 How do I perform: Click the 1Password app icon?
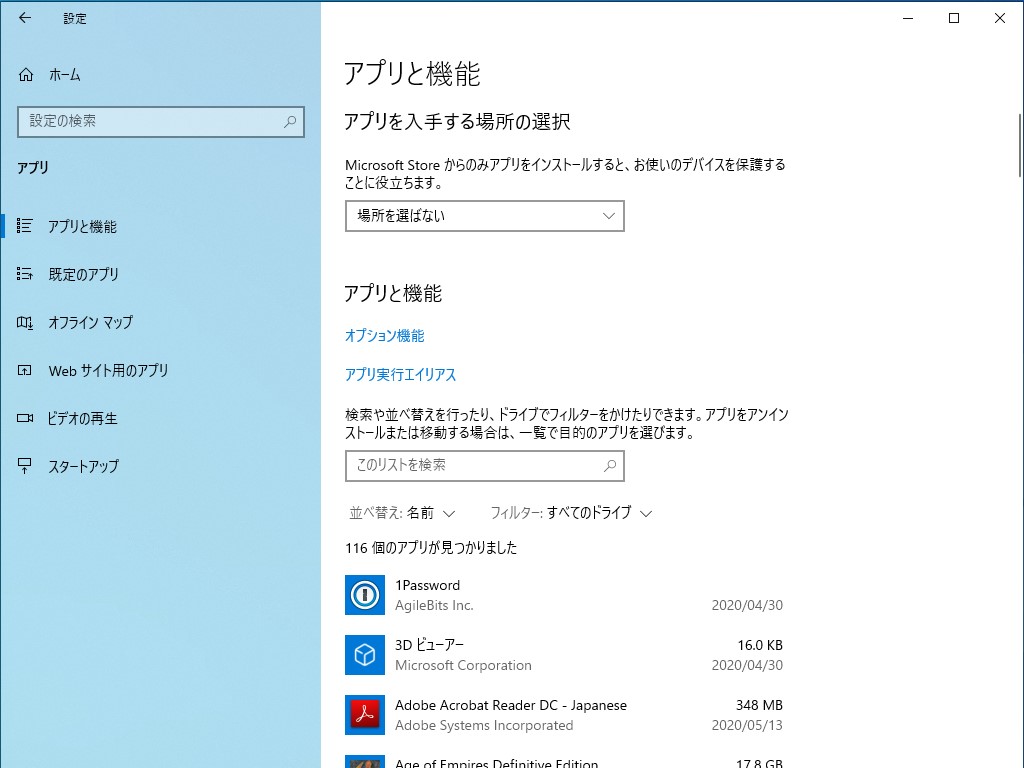(x=364, y=595)
